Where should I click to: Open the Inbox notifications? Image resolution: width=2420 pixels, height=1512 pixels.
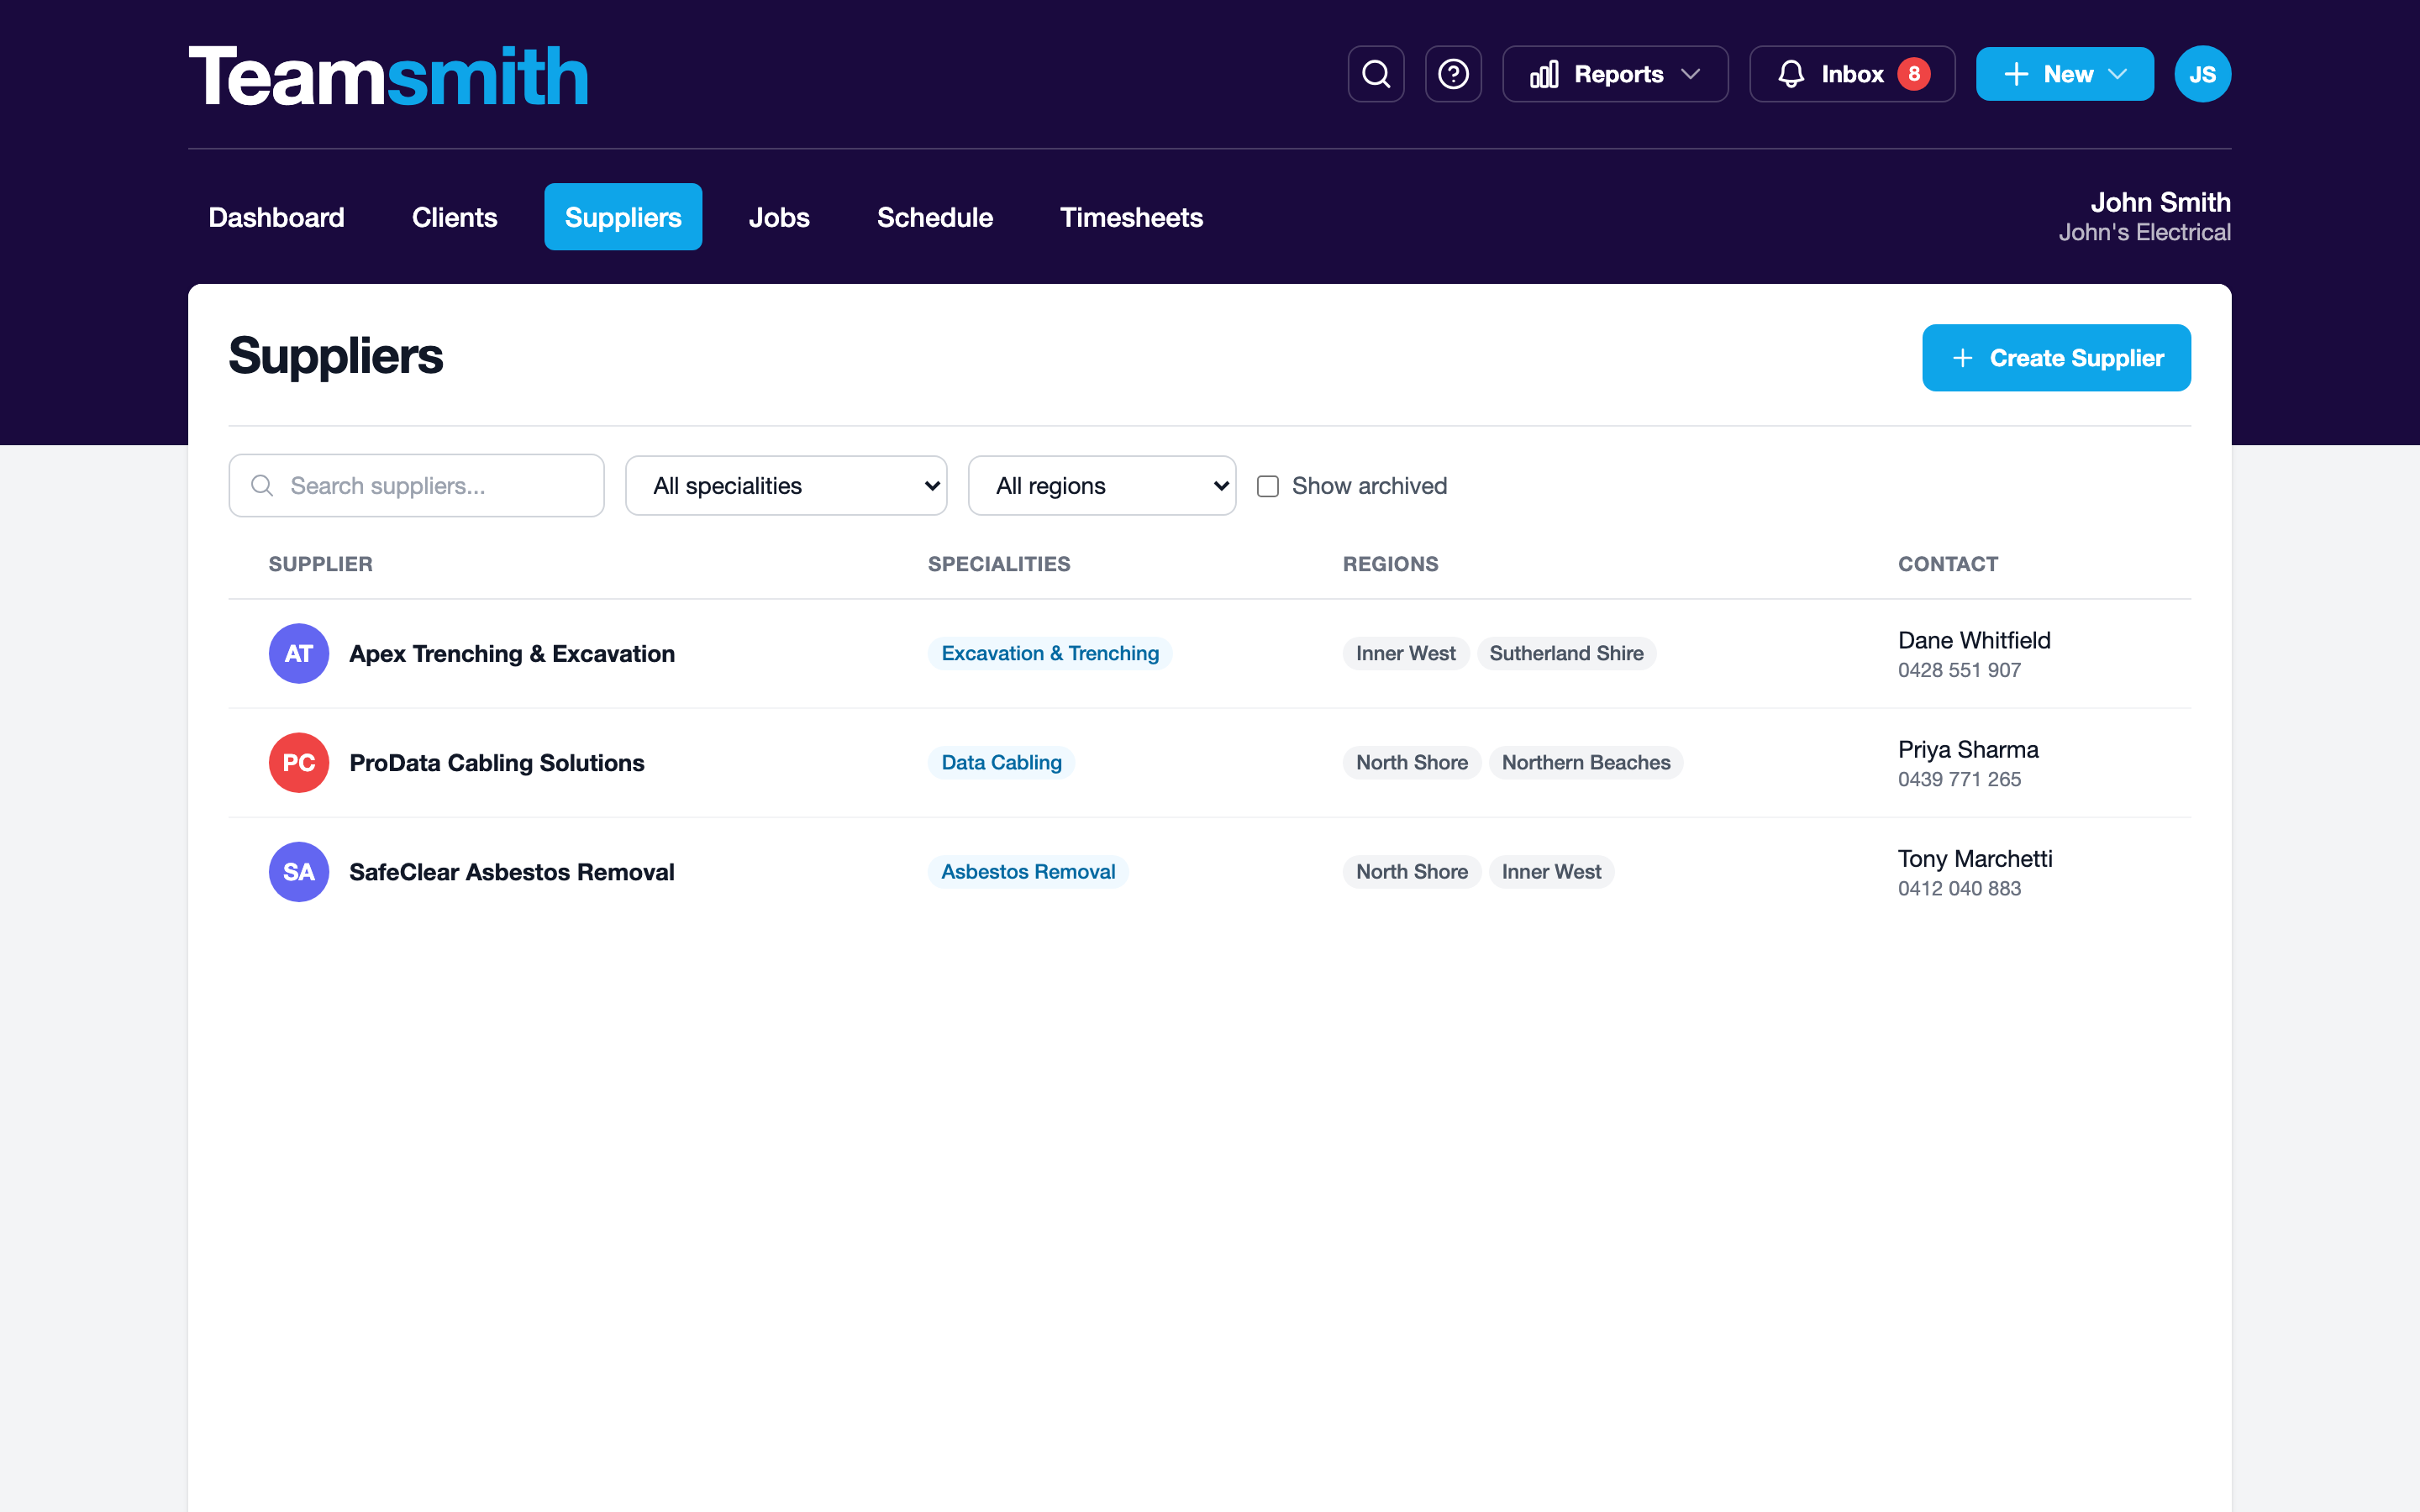1852,74
